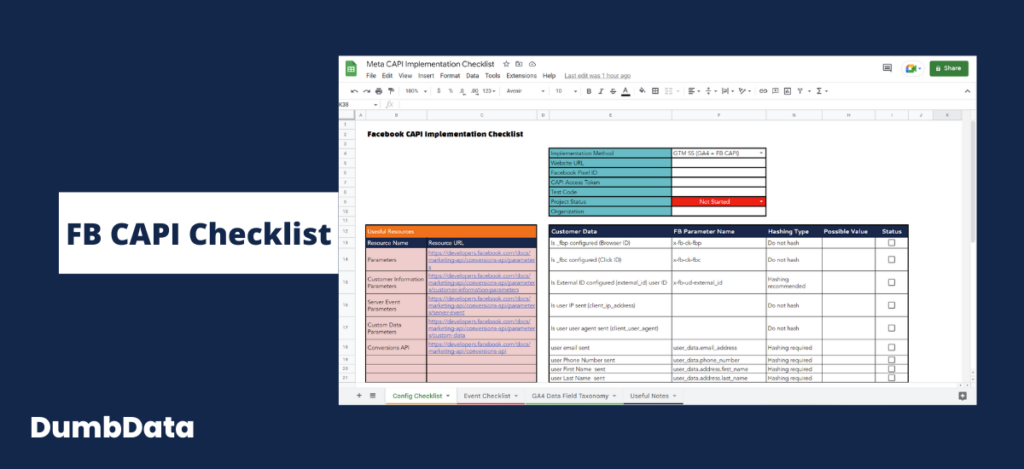
Task: Open the text rotation dropdown
Action: [744, 91]
